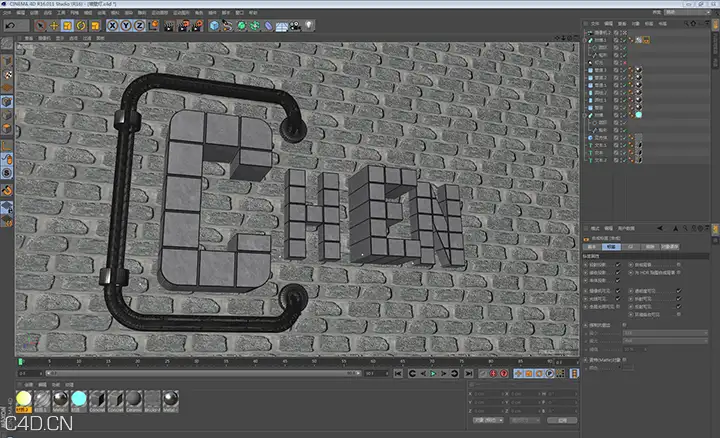Image resolution: width=720 pixels, height=438 pixels.
Task: Uncheck the first checkbox in the left tag properties column
Action: [x=618, y=265]
